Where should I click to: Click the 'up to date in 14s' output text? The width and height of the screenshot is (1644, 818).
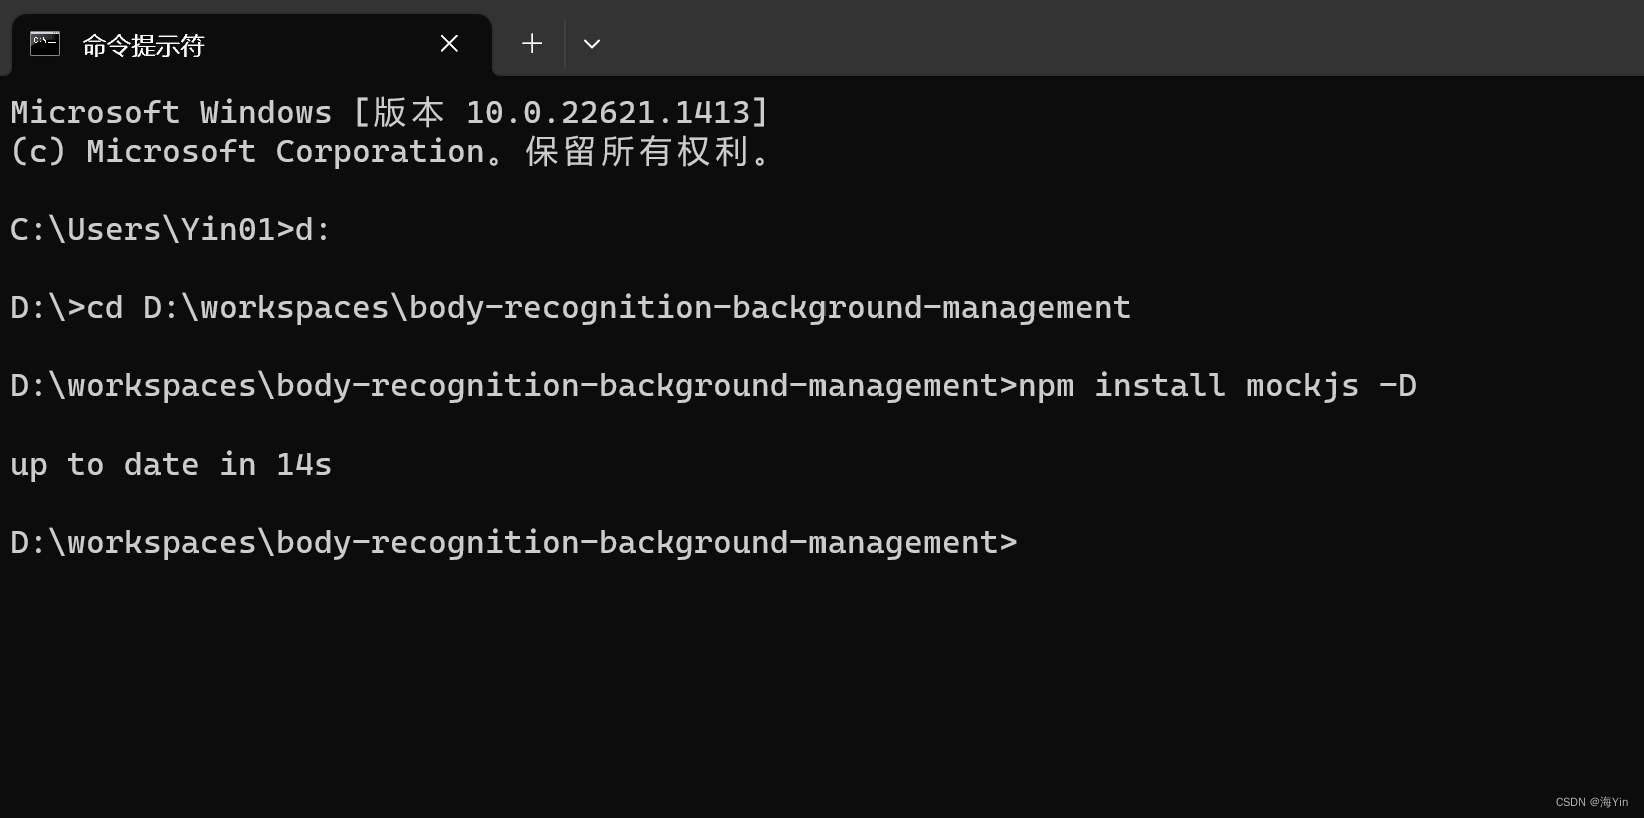(170, 463)
